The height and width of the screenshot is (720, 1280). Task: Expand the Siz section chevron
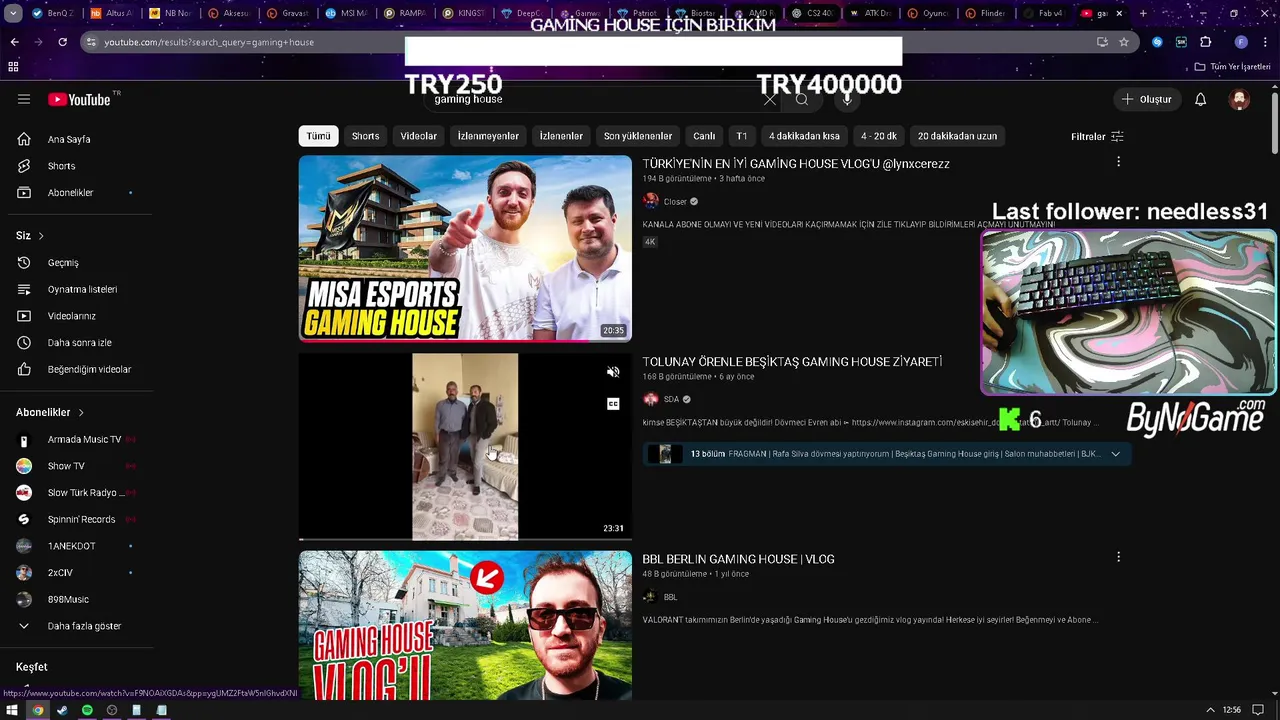click(x=41, y=236)
